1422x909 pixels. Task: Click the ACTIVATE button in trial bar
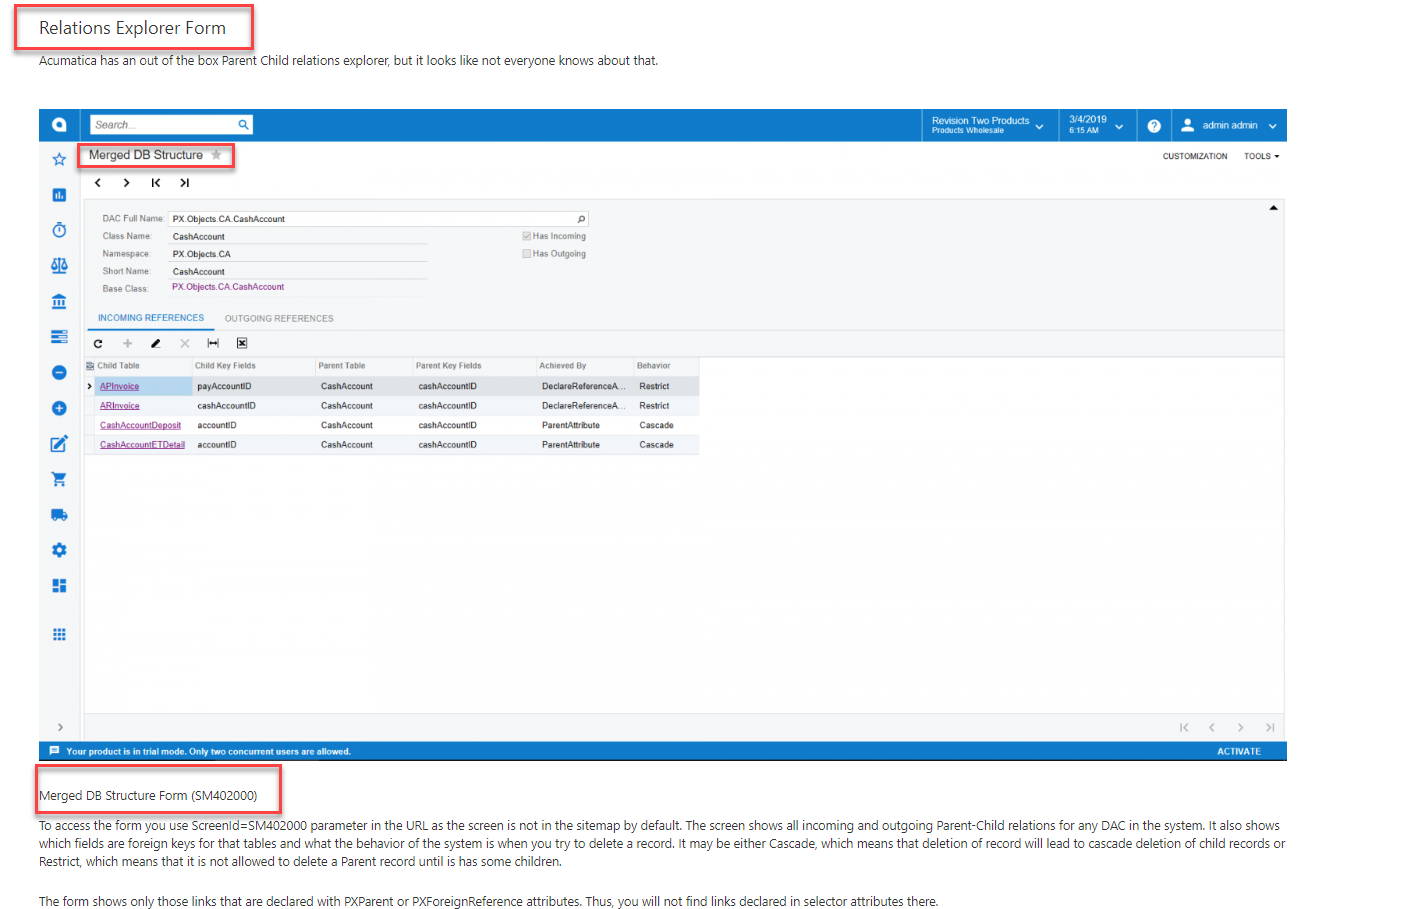tap(1238, 751)
